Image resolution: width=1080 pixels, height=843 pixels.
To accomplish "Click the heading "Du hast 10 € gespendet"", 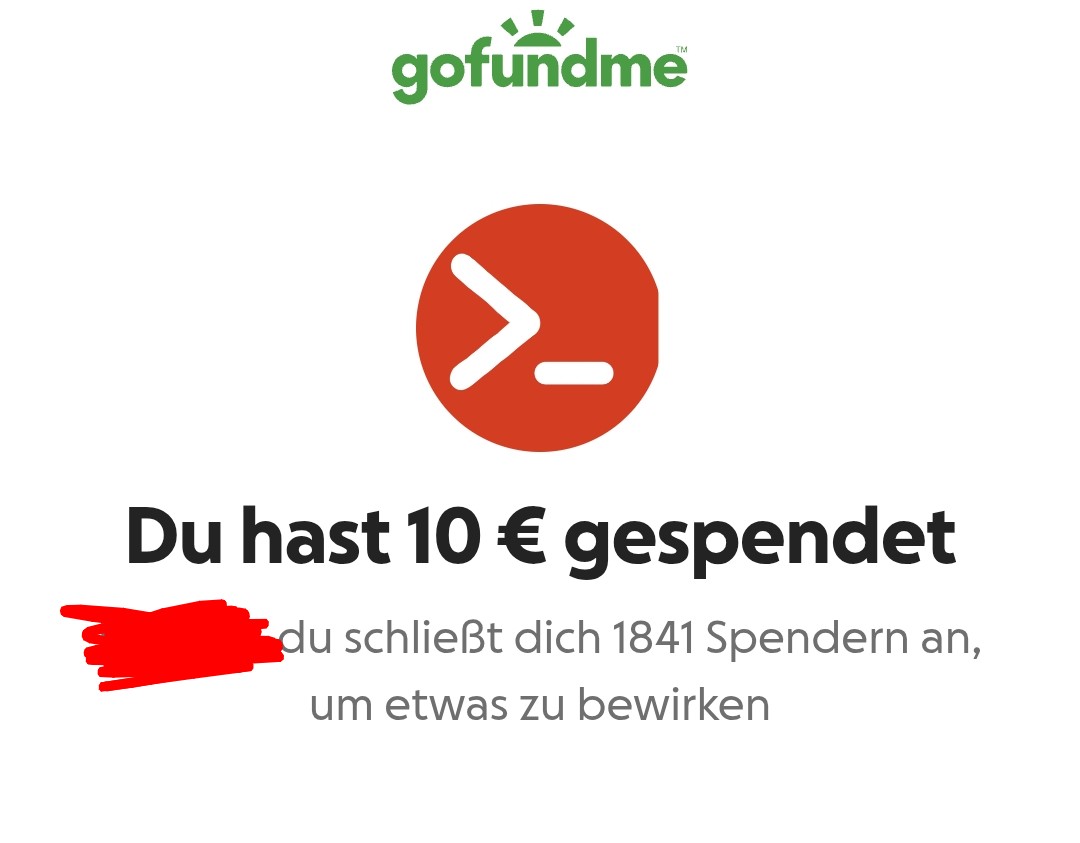I will [541, 538].
